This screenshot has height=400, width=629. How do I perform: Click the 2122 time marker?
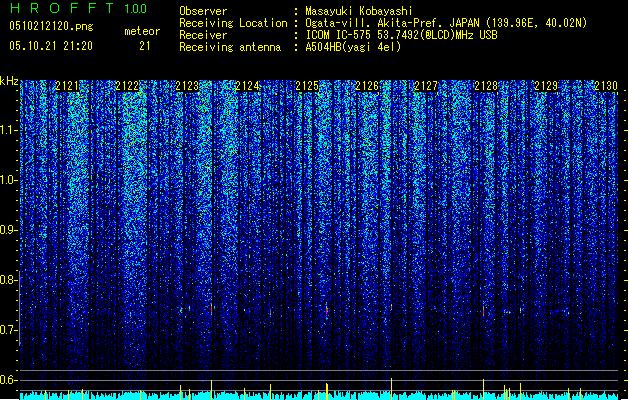[127, 86]
